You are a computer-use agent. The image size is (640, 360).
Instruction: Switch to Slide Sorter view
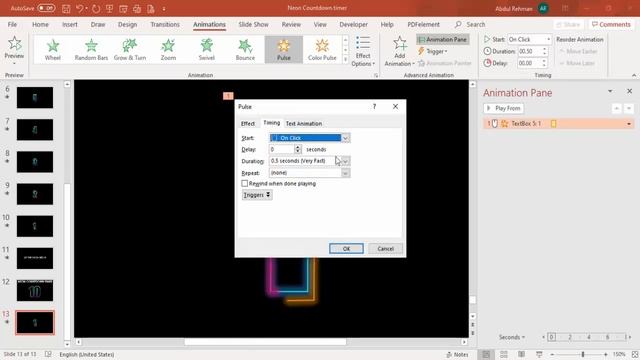tap(504, 354)
